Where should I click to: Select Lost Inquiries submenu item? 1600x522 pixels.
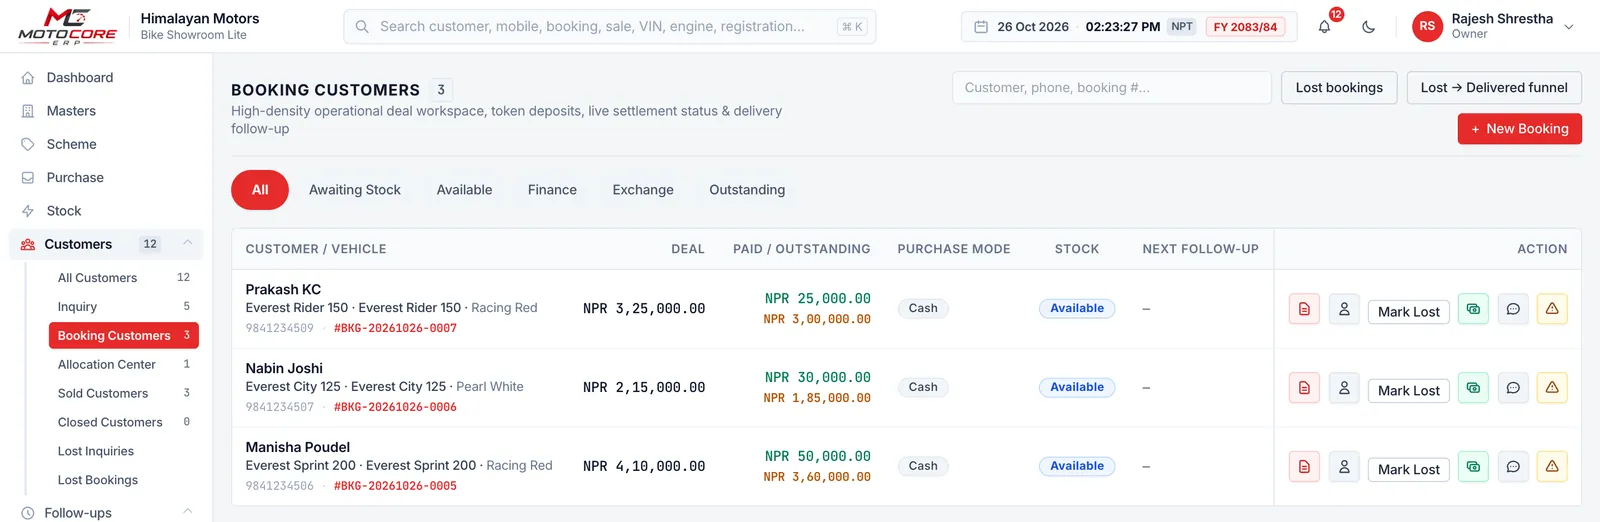124,452
